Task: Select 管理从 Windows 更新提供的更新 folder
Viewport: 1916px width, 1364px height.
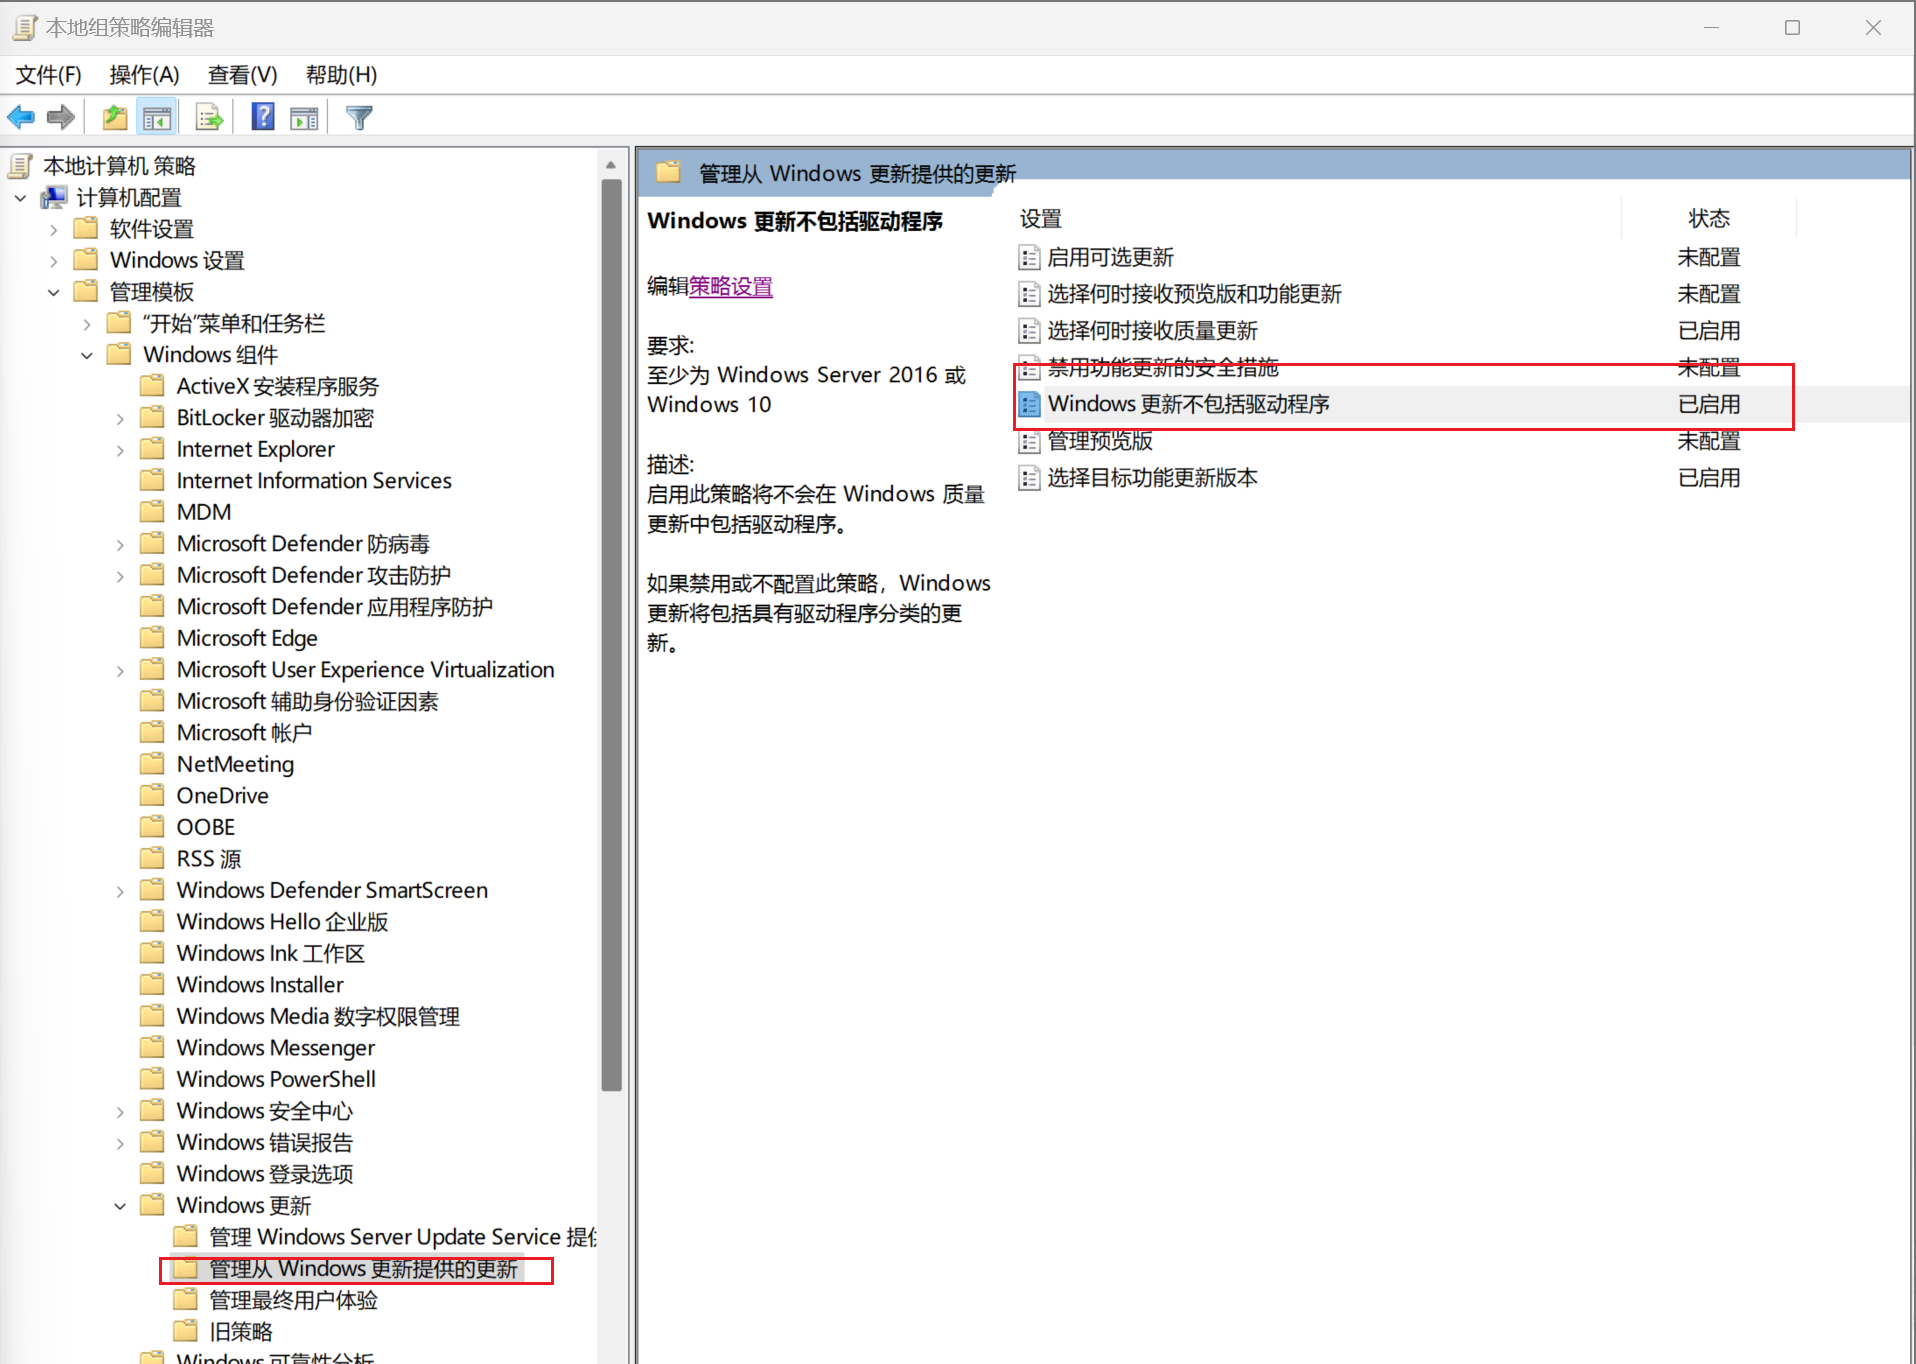Action: pyautogui.click(x=363, y=1269)
